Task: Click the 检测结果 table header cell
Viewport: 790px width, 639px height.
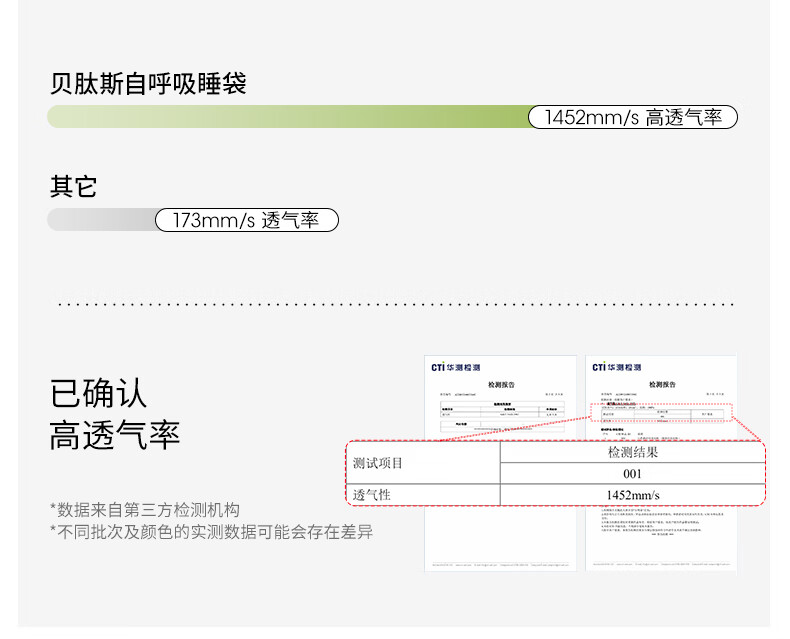Action: pyautogui.click(x=632, y=453)
